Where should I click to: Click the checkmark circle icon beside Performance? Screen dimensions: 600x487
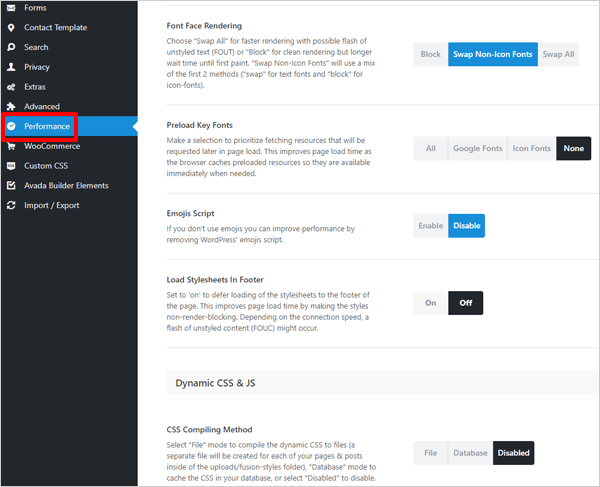click(x=11, y=126)
